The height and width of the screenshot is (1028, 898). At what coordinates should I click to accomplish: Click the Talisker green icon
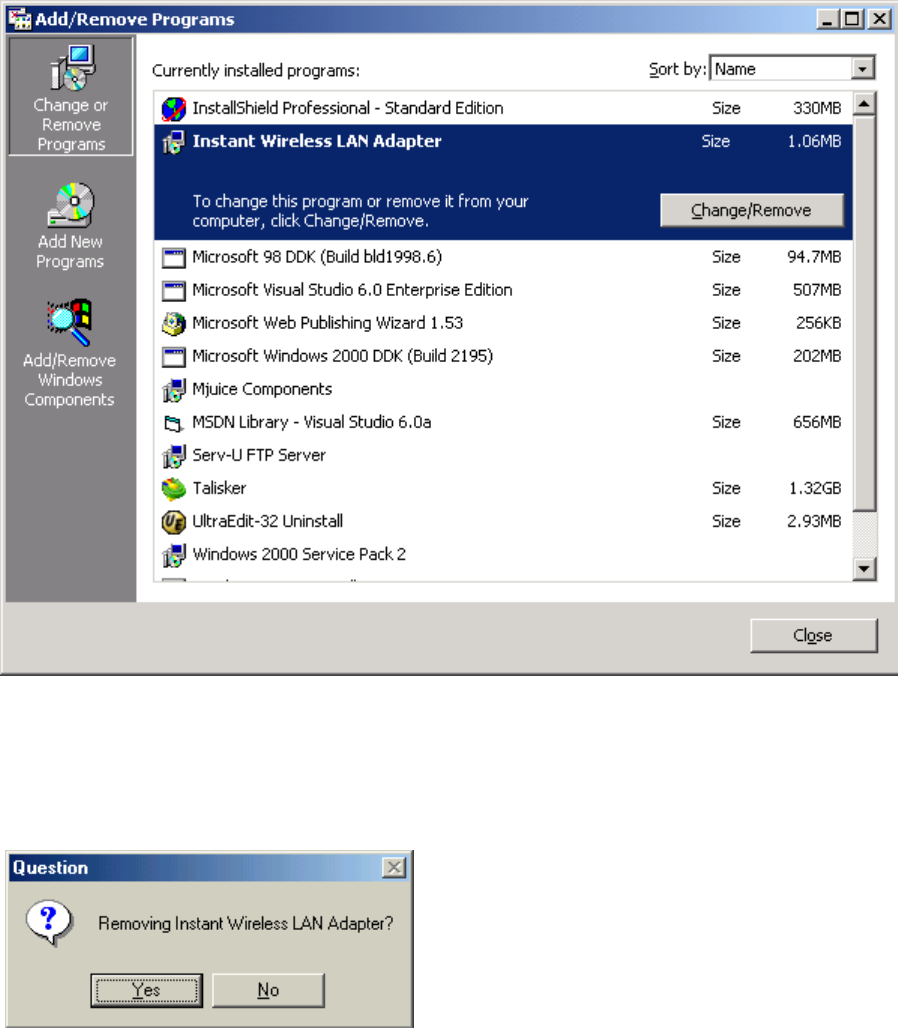point(174,488)
